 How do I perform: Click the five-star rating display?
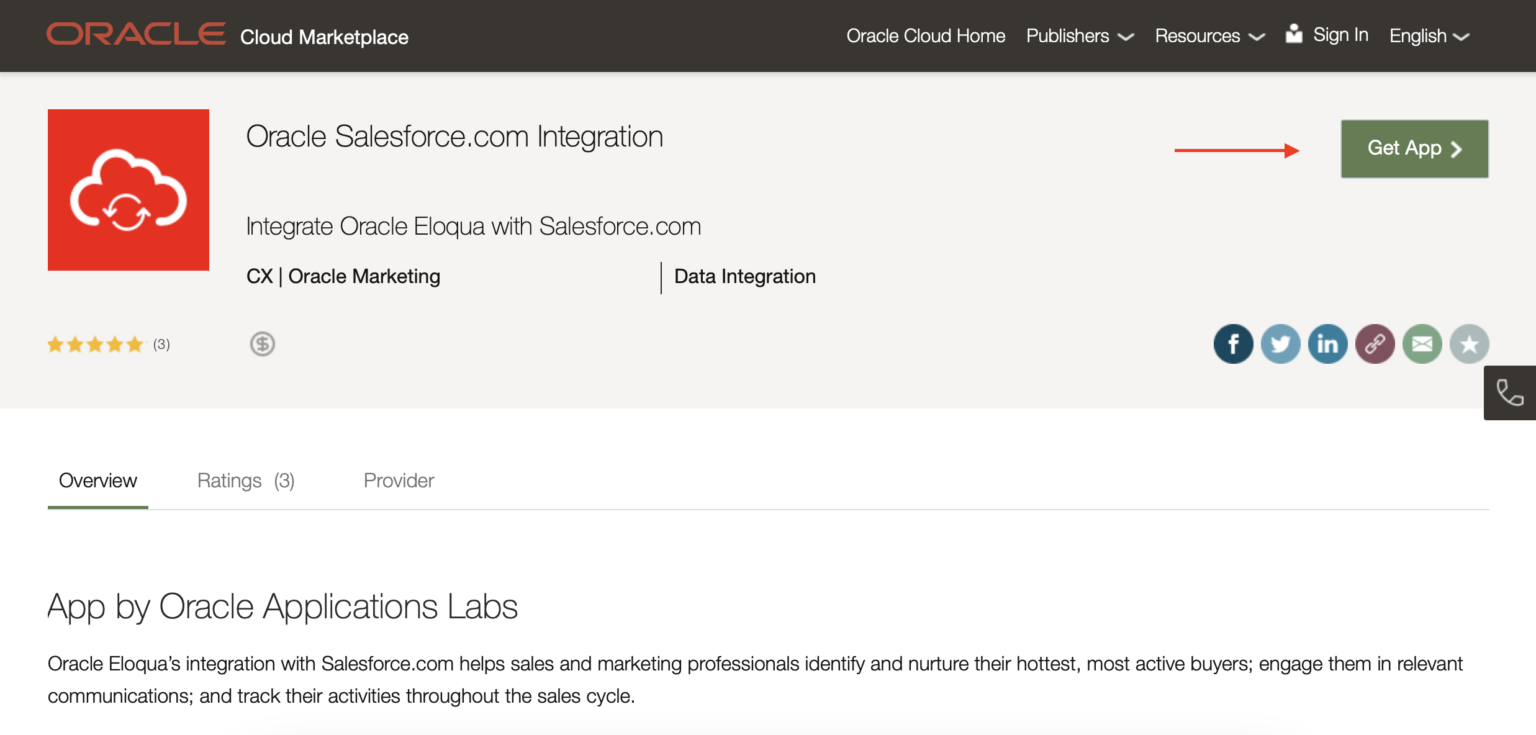pos(95,343)
